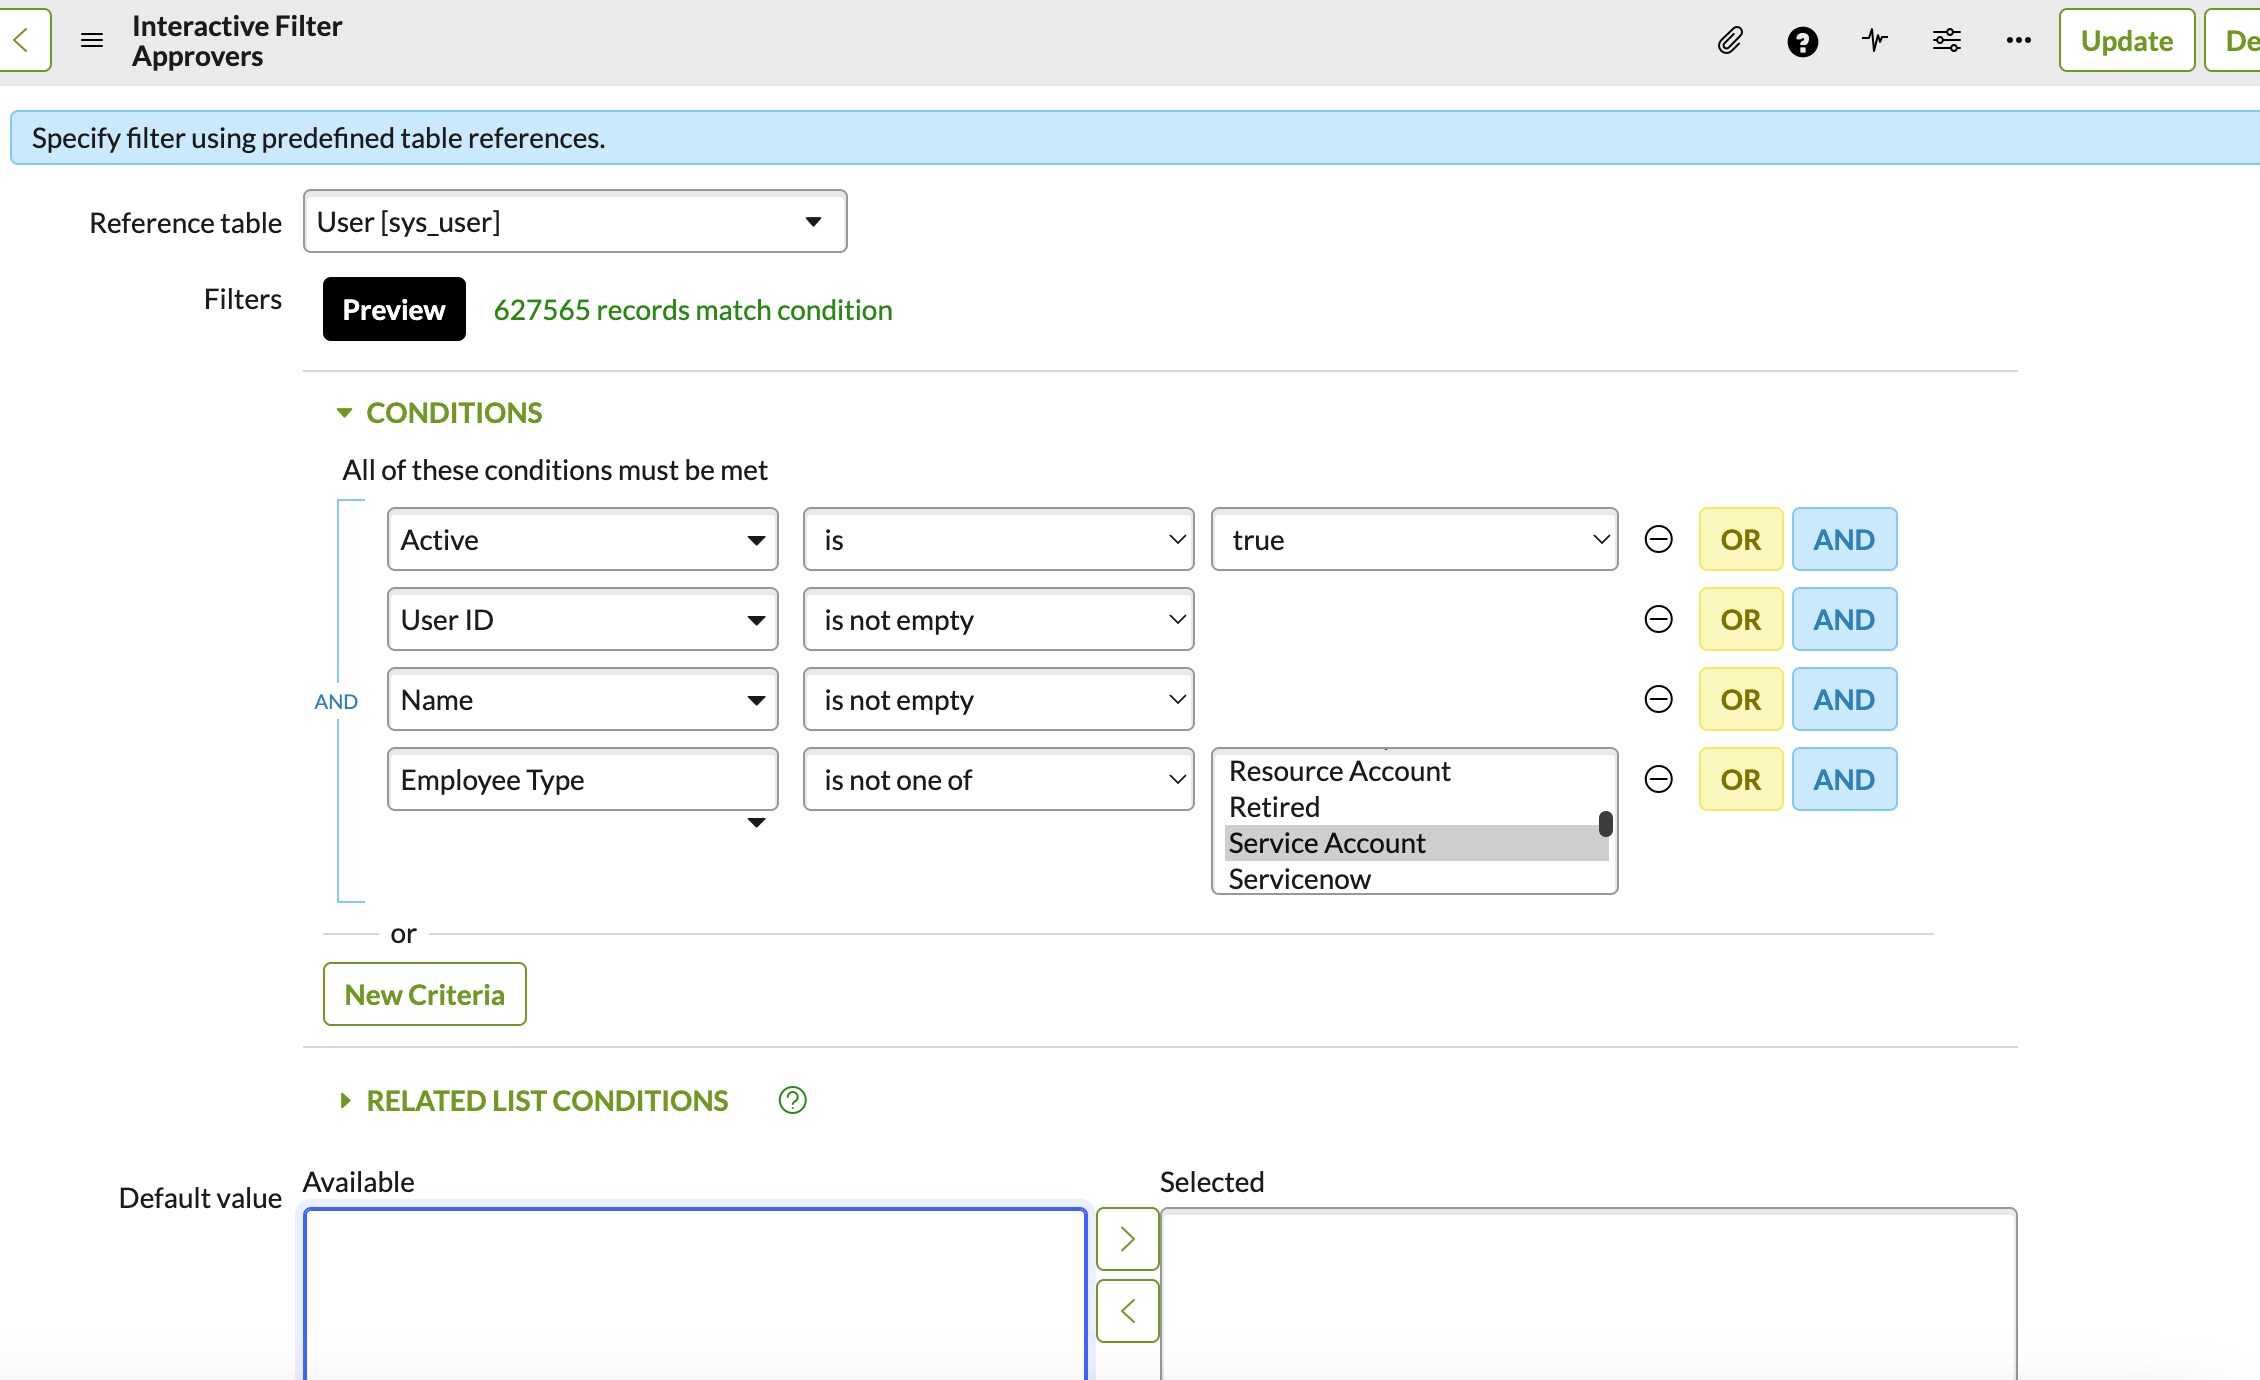Click the Preview button
This screenshot has height=1380, width=2260.
[x=394, y=310]
